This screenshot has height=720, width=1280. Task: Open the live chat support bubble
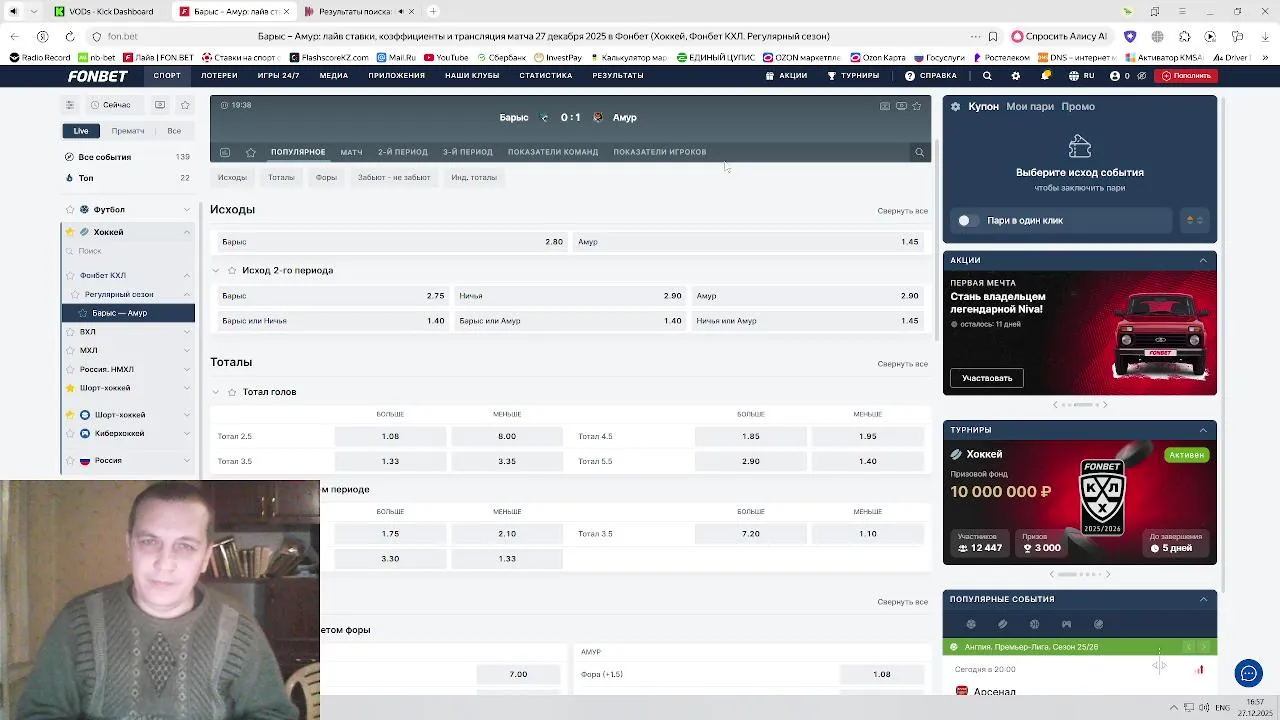(x=1248, y=673)
